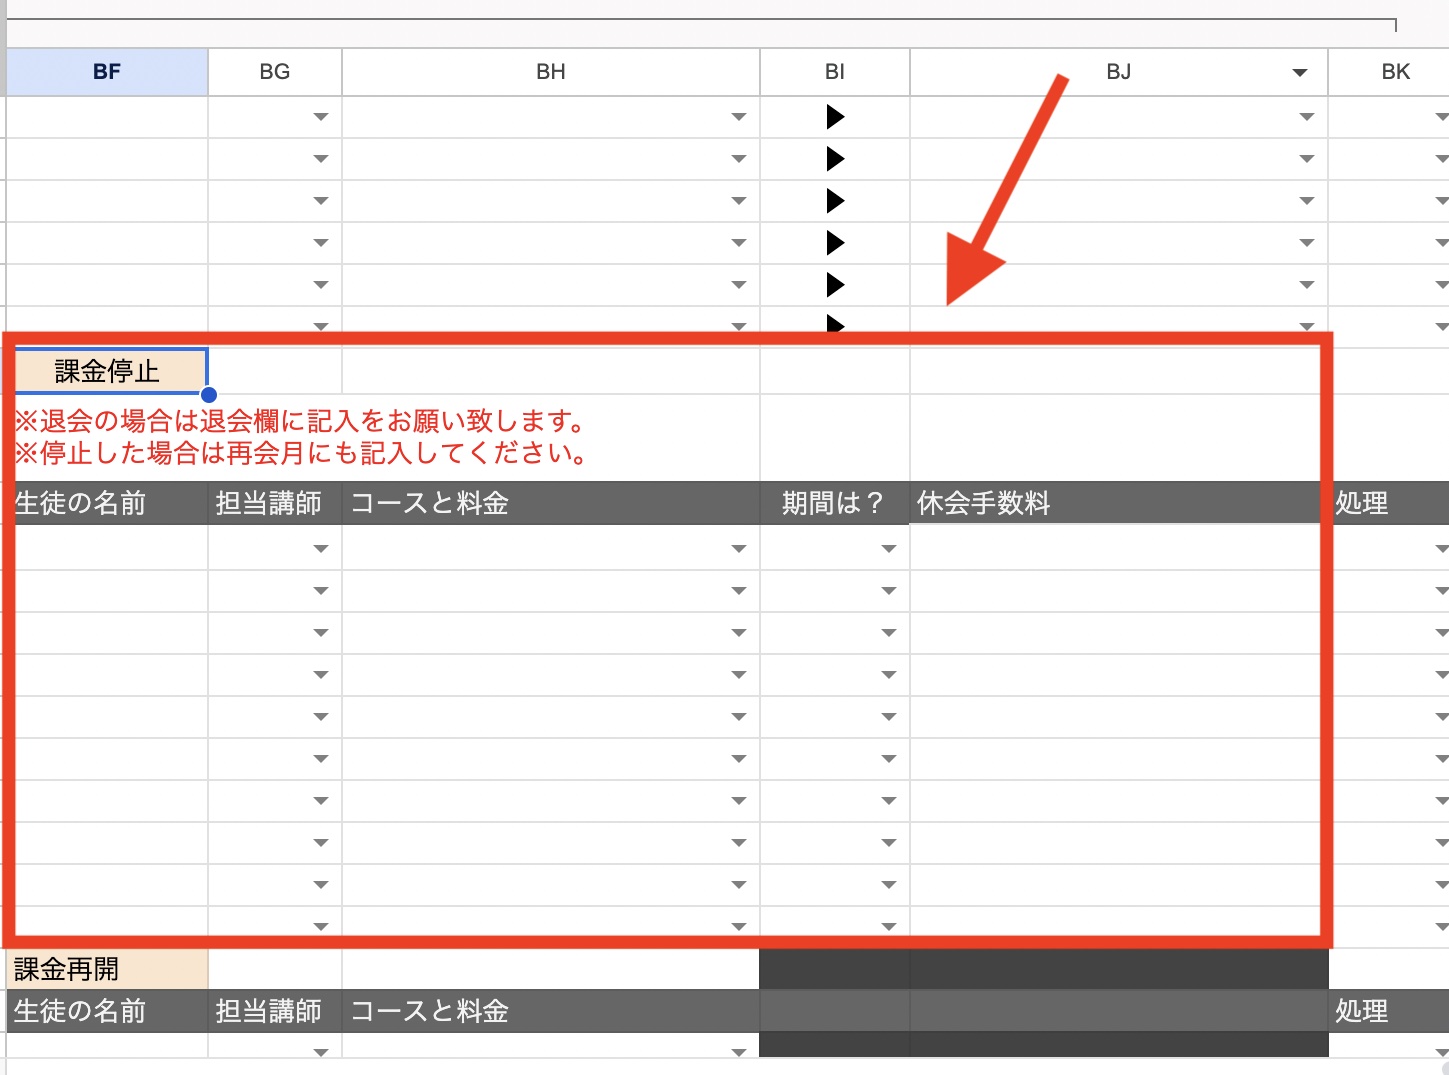1449x1075 pixels.
Task: Select first empty cell under 休会手数料
Action: pyautogui.click(x=1115, y=549)
